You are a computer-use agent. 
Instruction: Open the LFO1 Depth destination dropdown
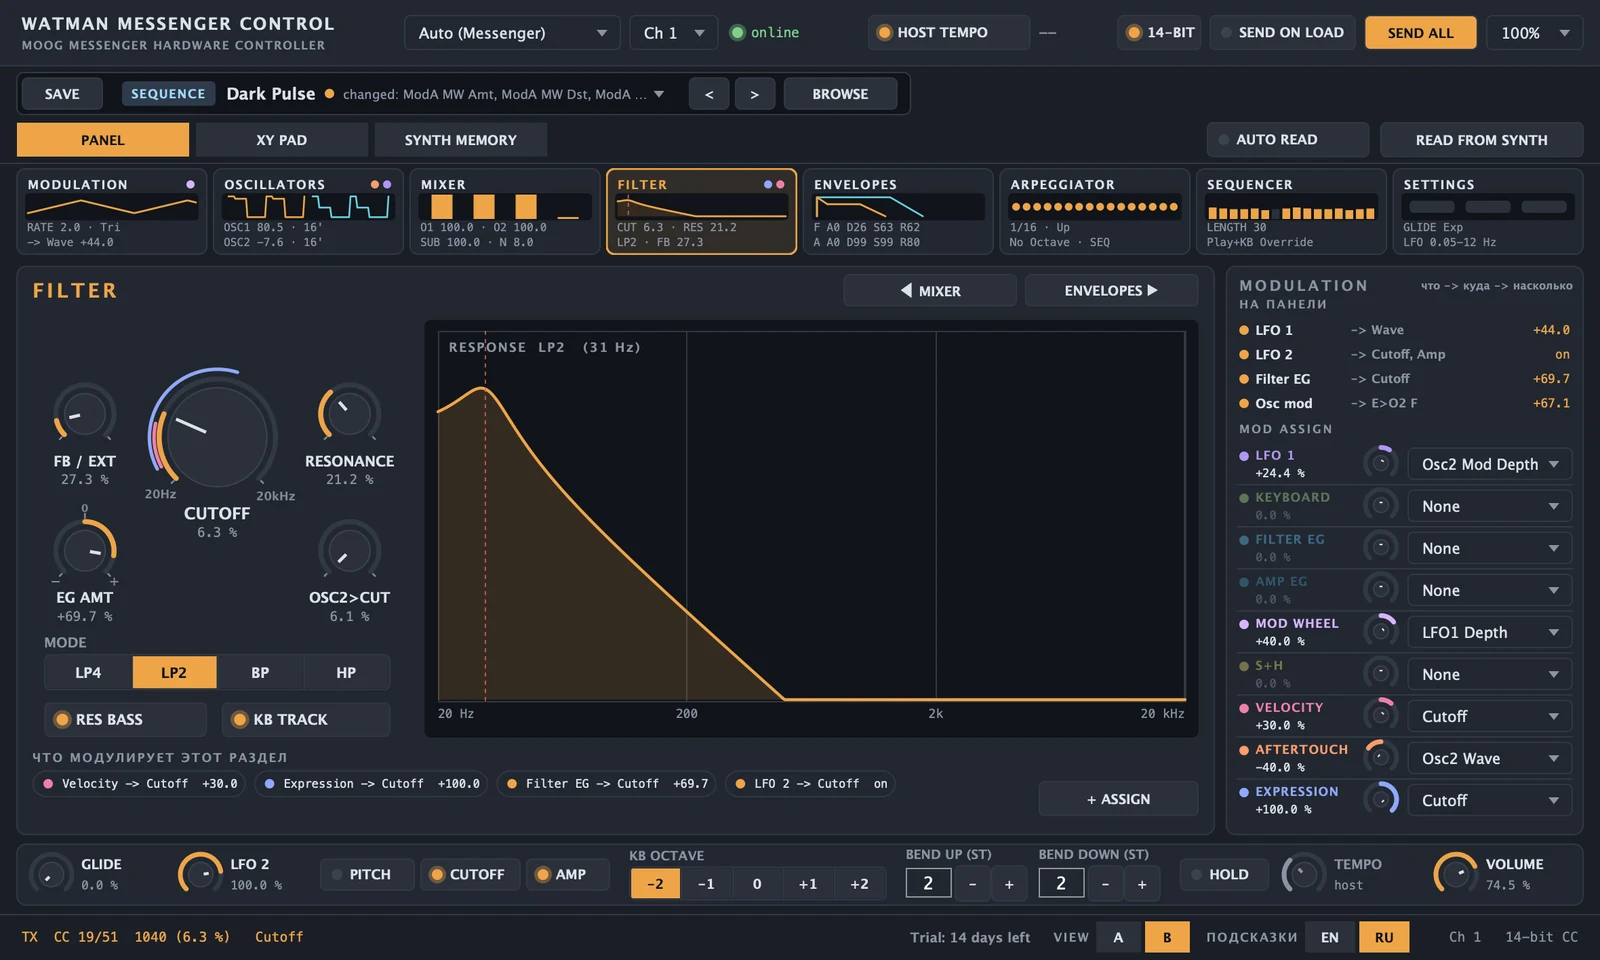(x=1490, y=632)
